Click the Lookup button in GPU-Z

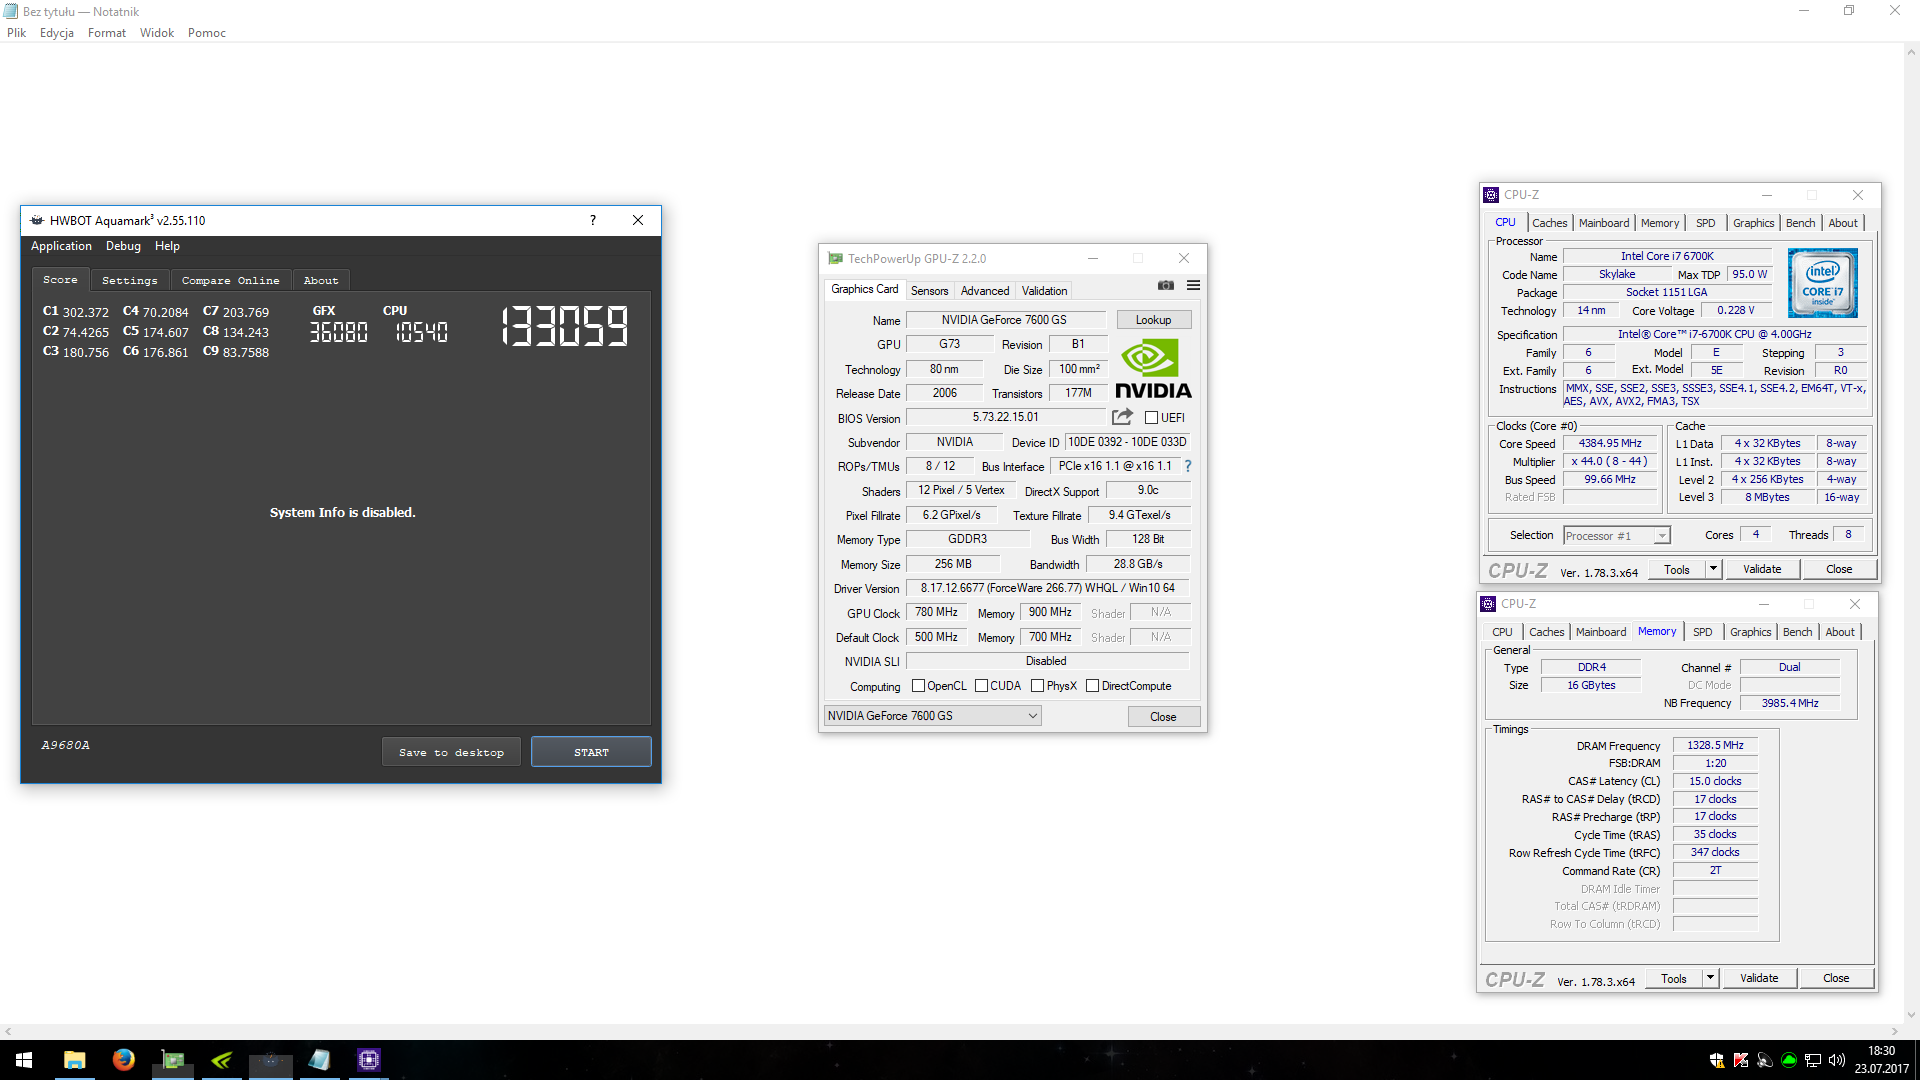pyautogui.click(x=1153, y=320)
